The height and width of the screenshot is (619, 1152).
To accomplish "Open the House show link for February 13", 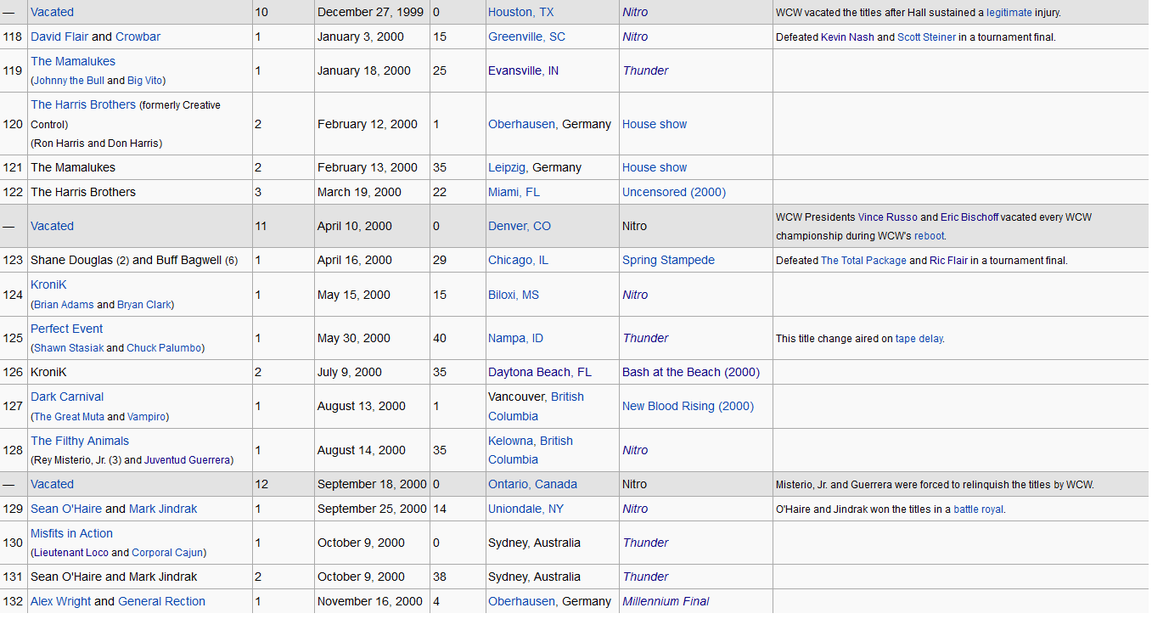I will 655,167.
